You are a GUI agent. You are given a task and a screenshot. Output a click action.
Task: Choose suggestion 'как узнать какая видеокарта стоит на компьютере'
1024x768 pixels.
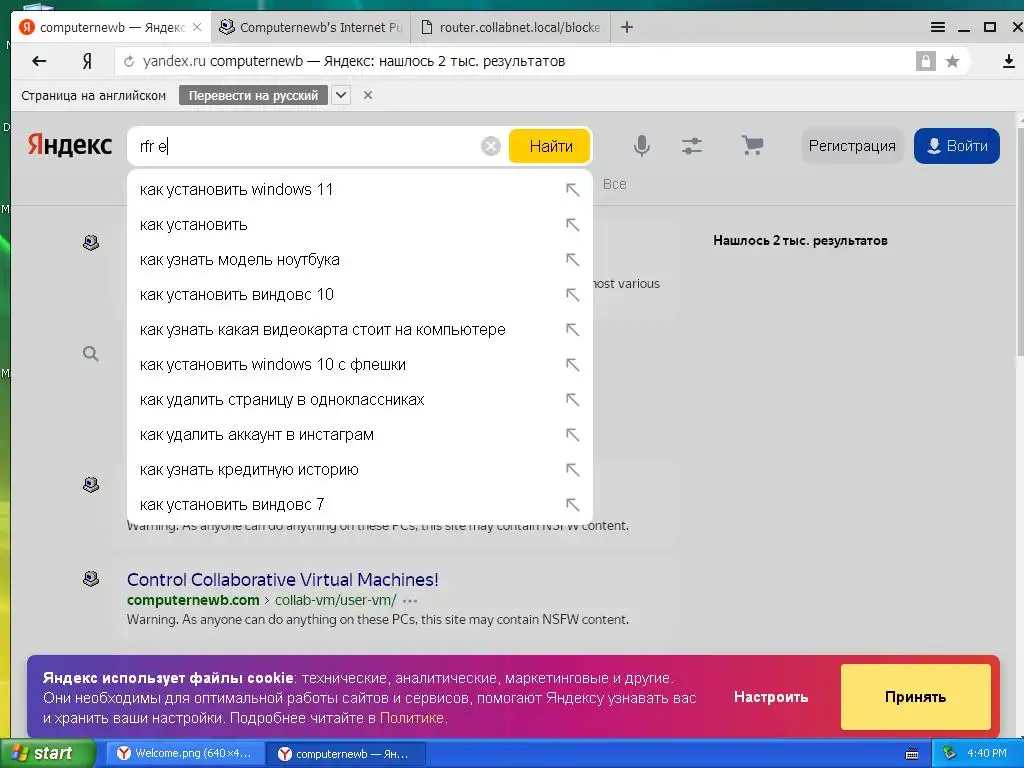pos(360,329)
